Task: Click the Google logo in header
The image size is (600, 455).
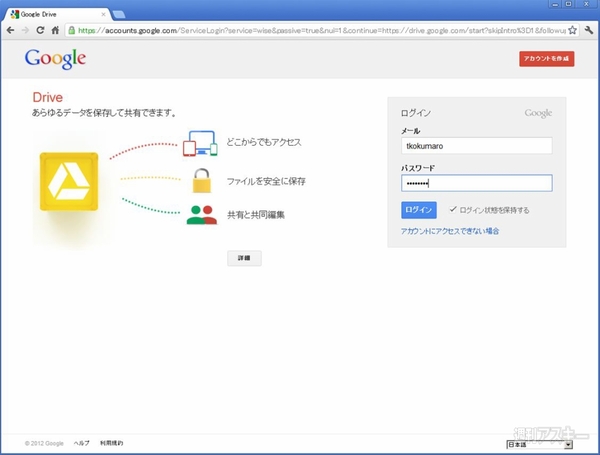Action: 55,59
